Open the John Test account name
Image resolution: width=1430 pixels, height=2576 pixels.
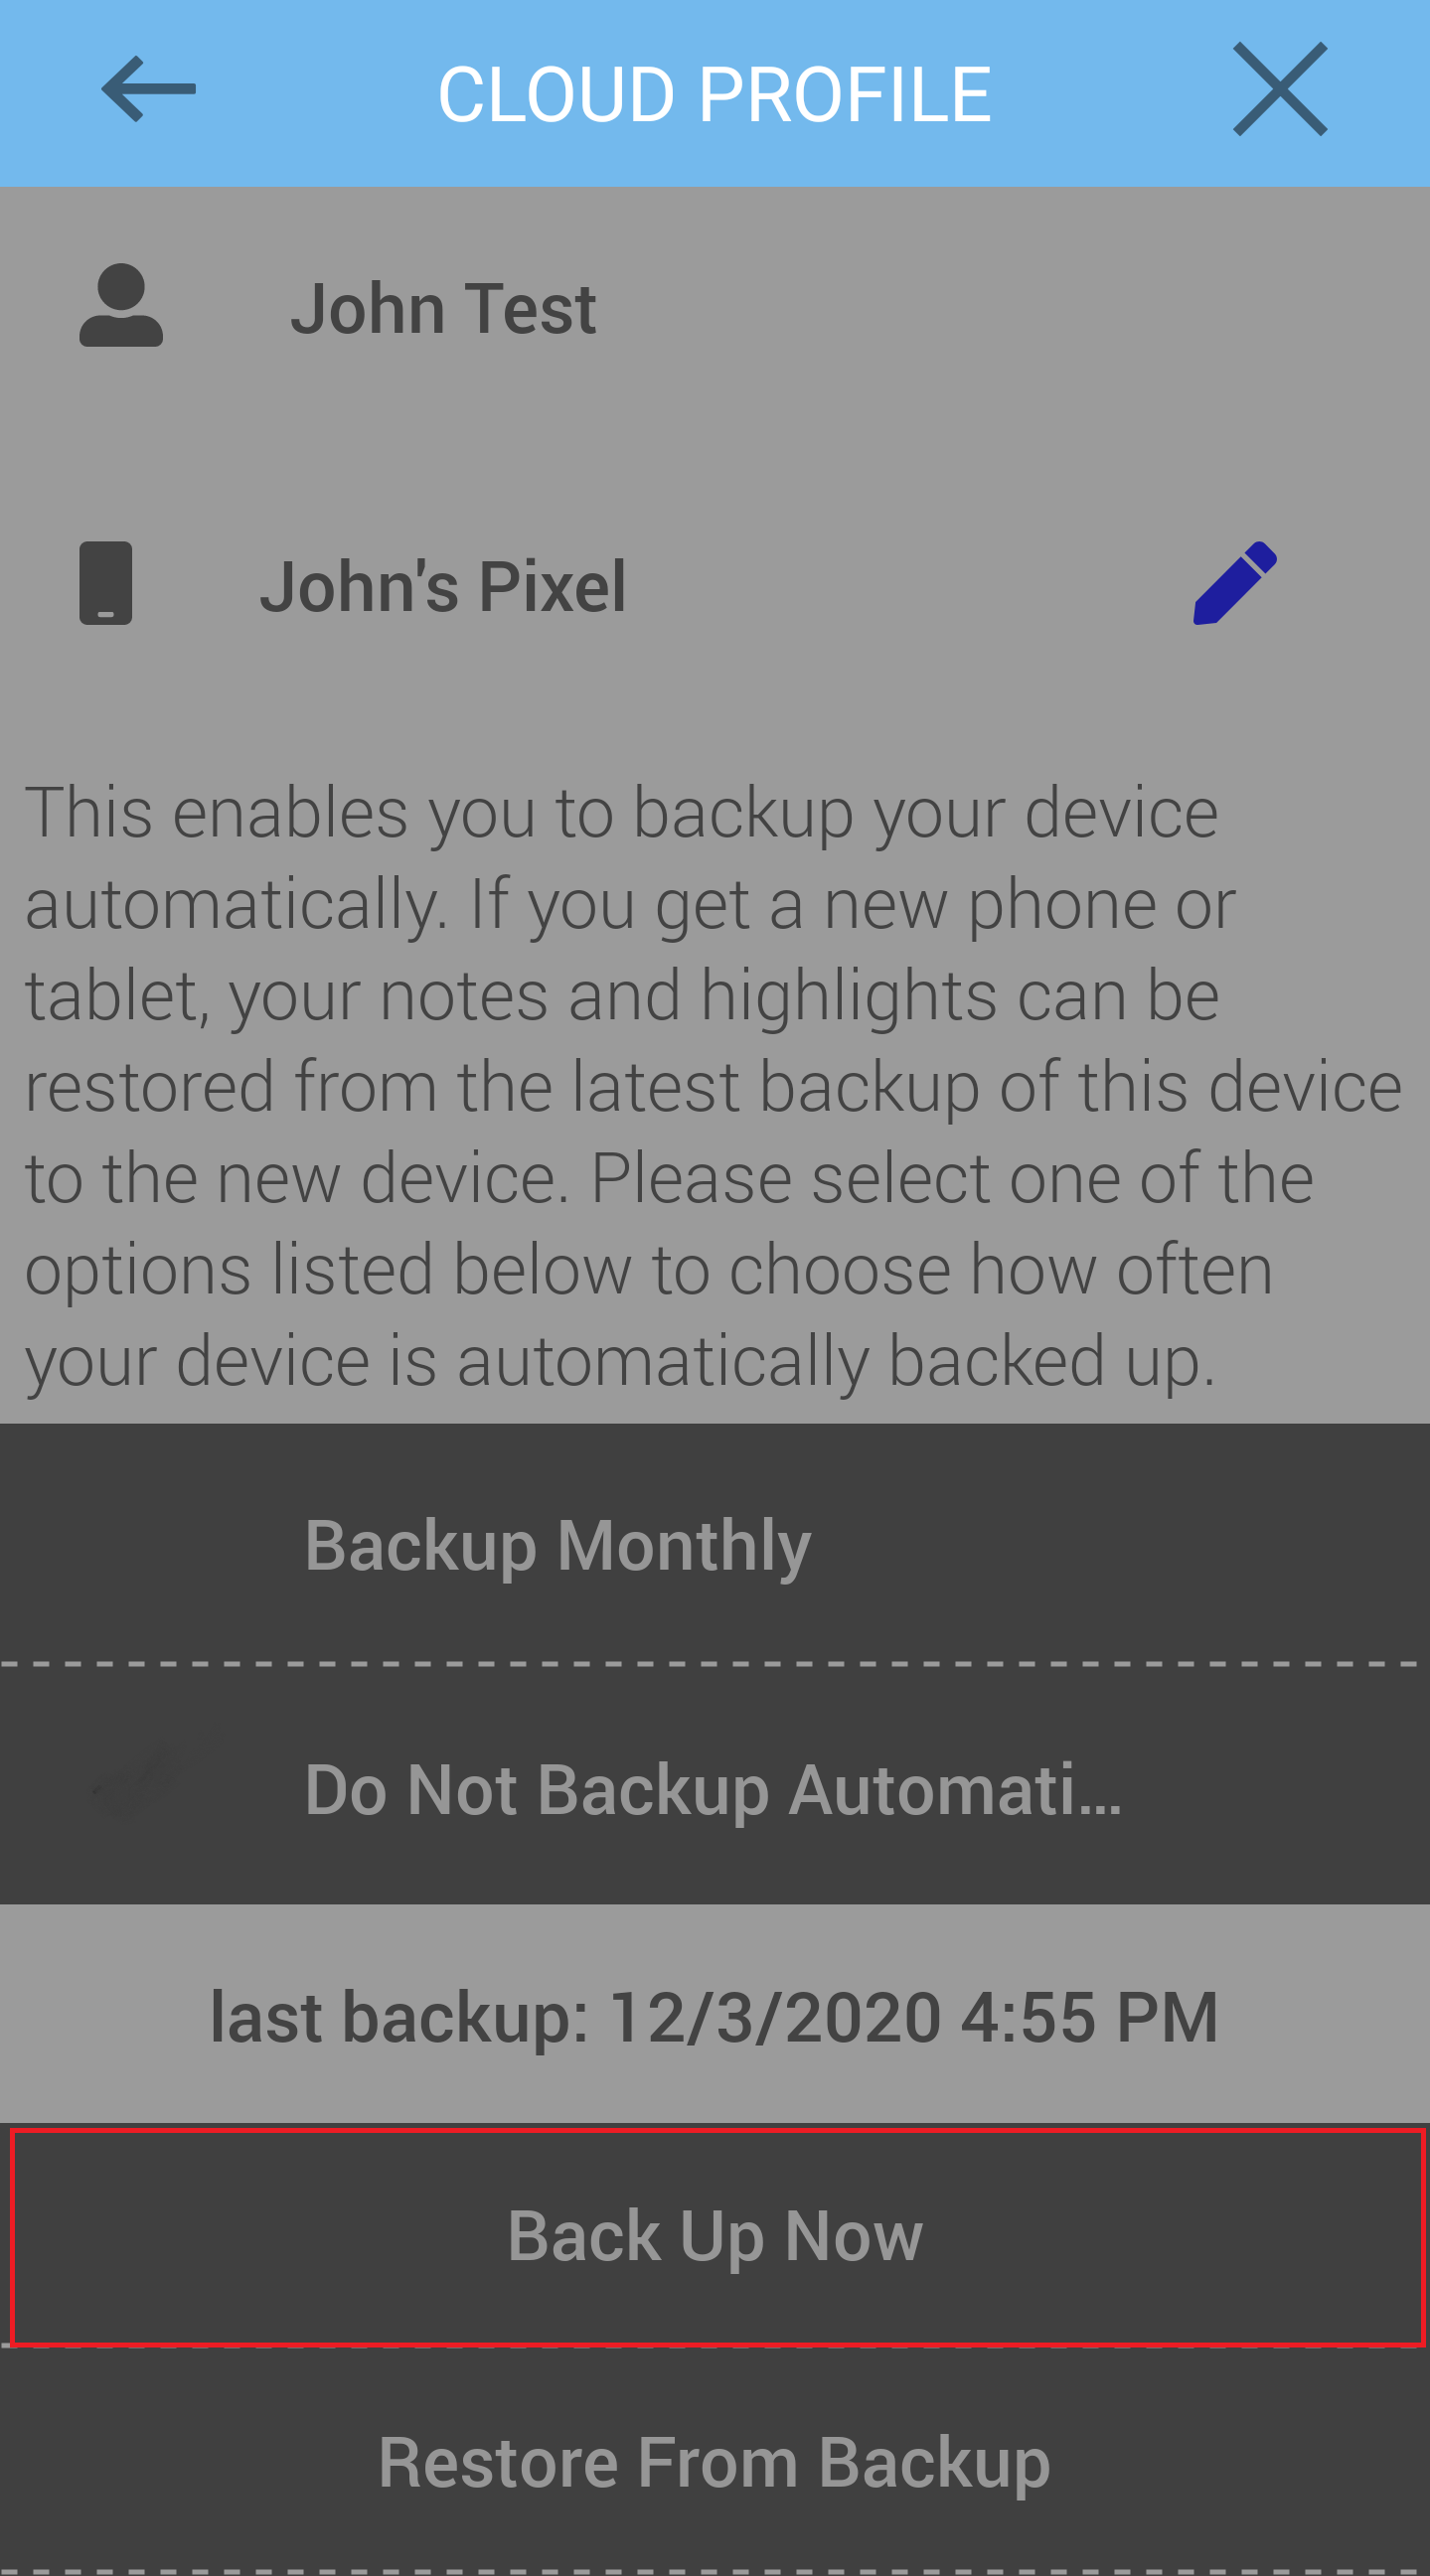coord(443,308)
